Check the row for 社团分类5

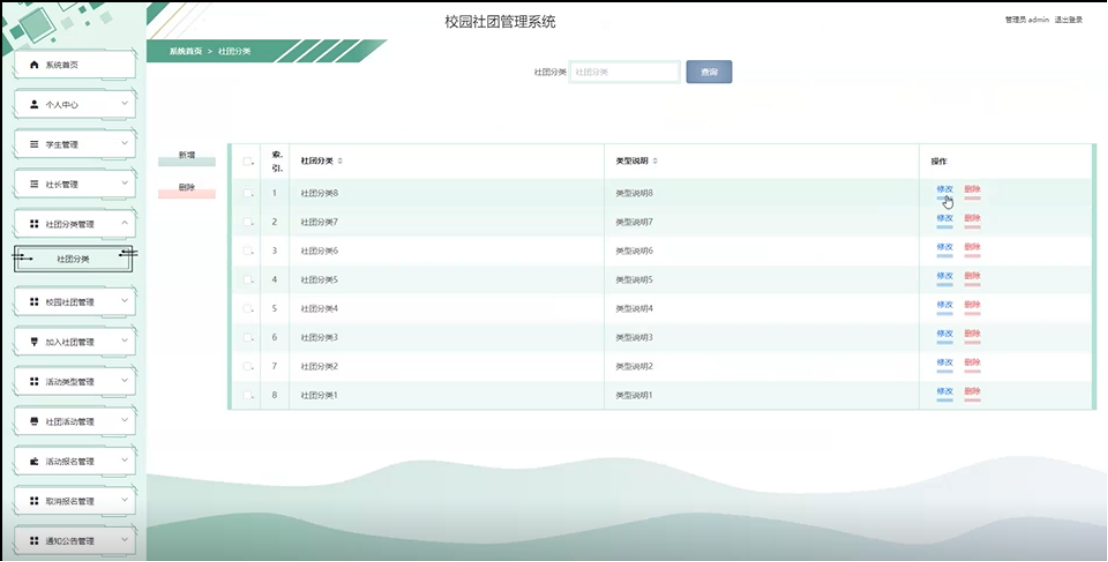(x=247, y=280)
